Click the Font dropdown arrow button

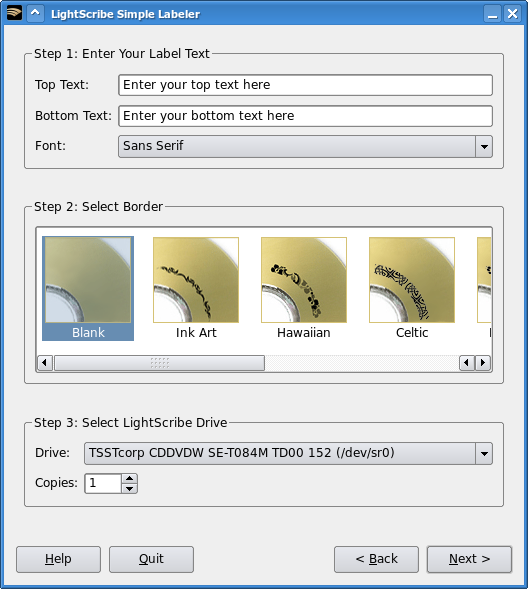(x=484, y=146)
